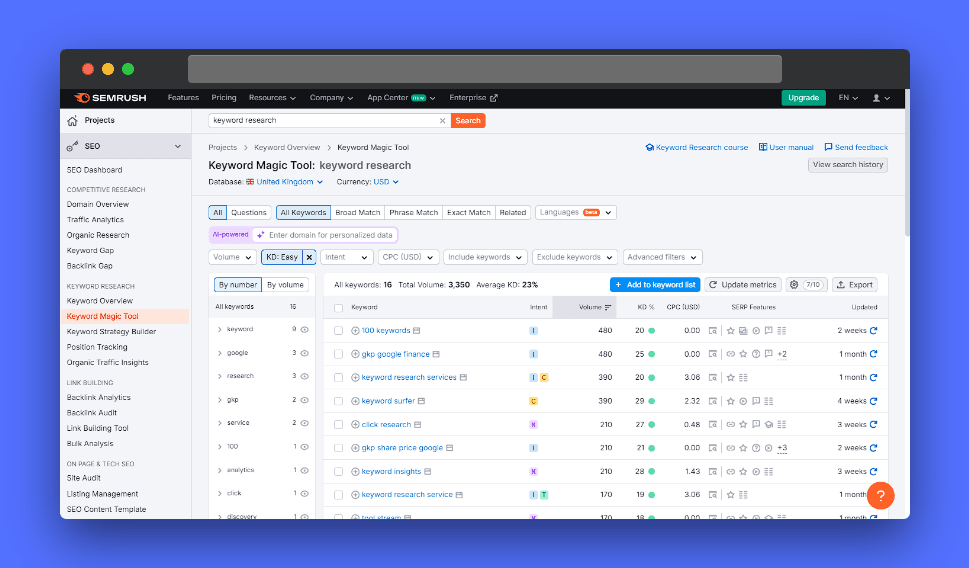Switch grouping to By volume
969x568 pixels.
(285, 285)
